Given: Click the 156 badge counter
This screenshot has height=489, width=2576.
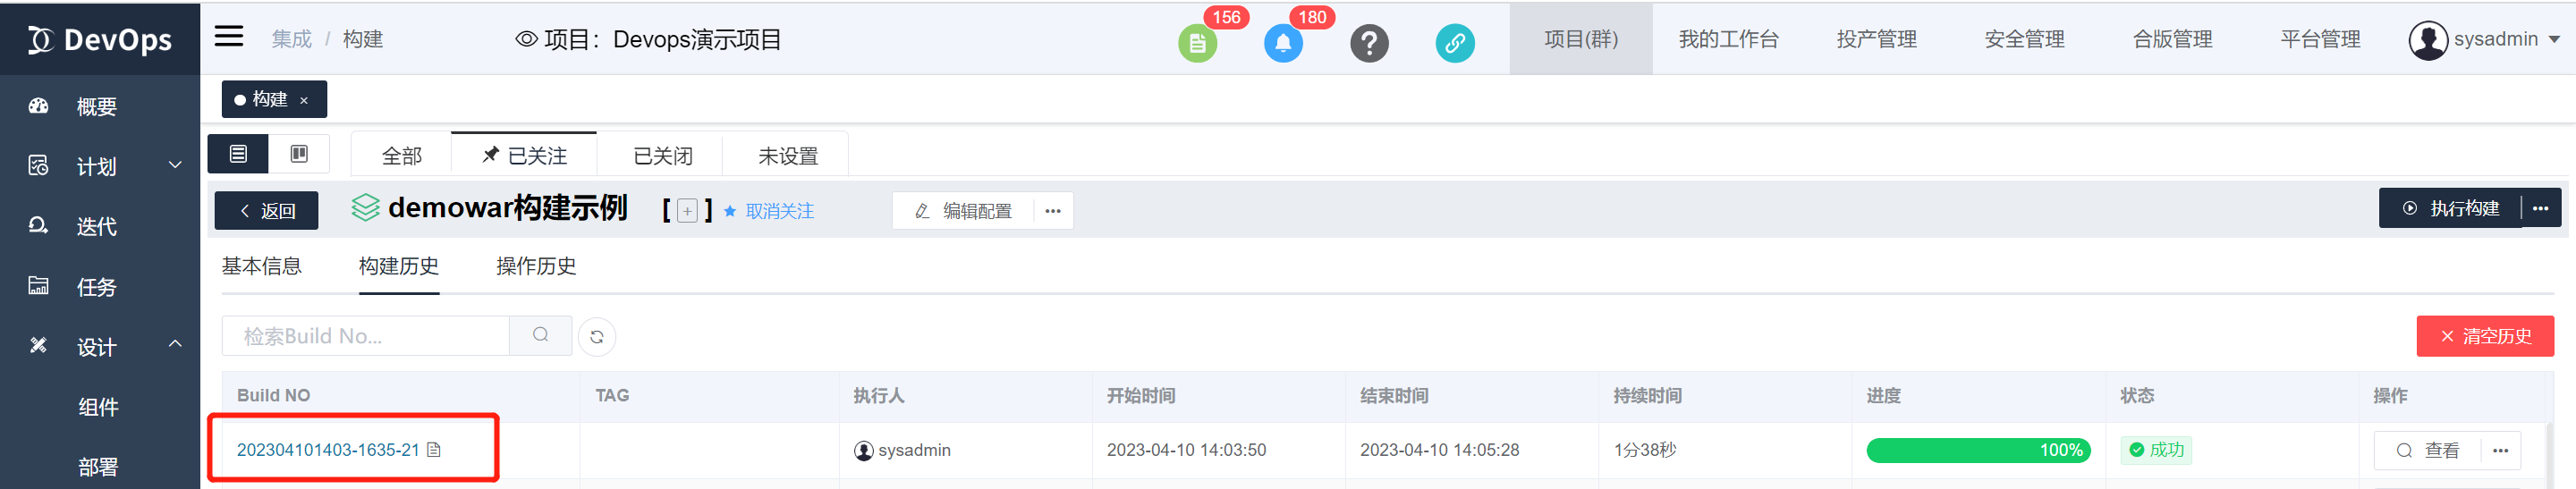Looking at the screenshot, I should click(x=1226, y=17).
